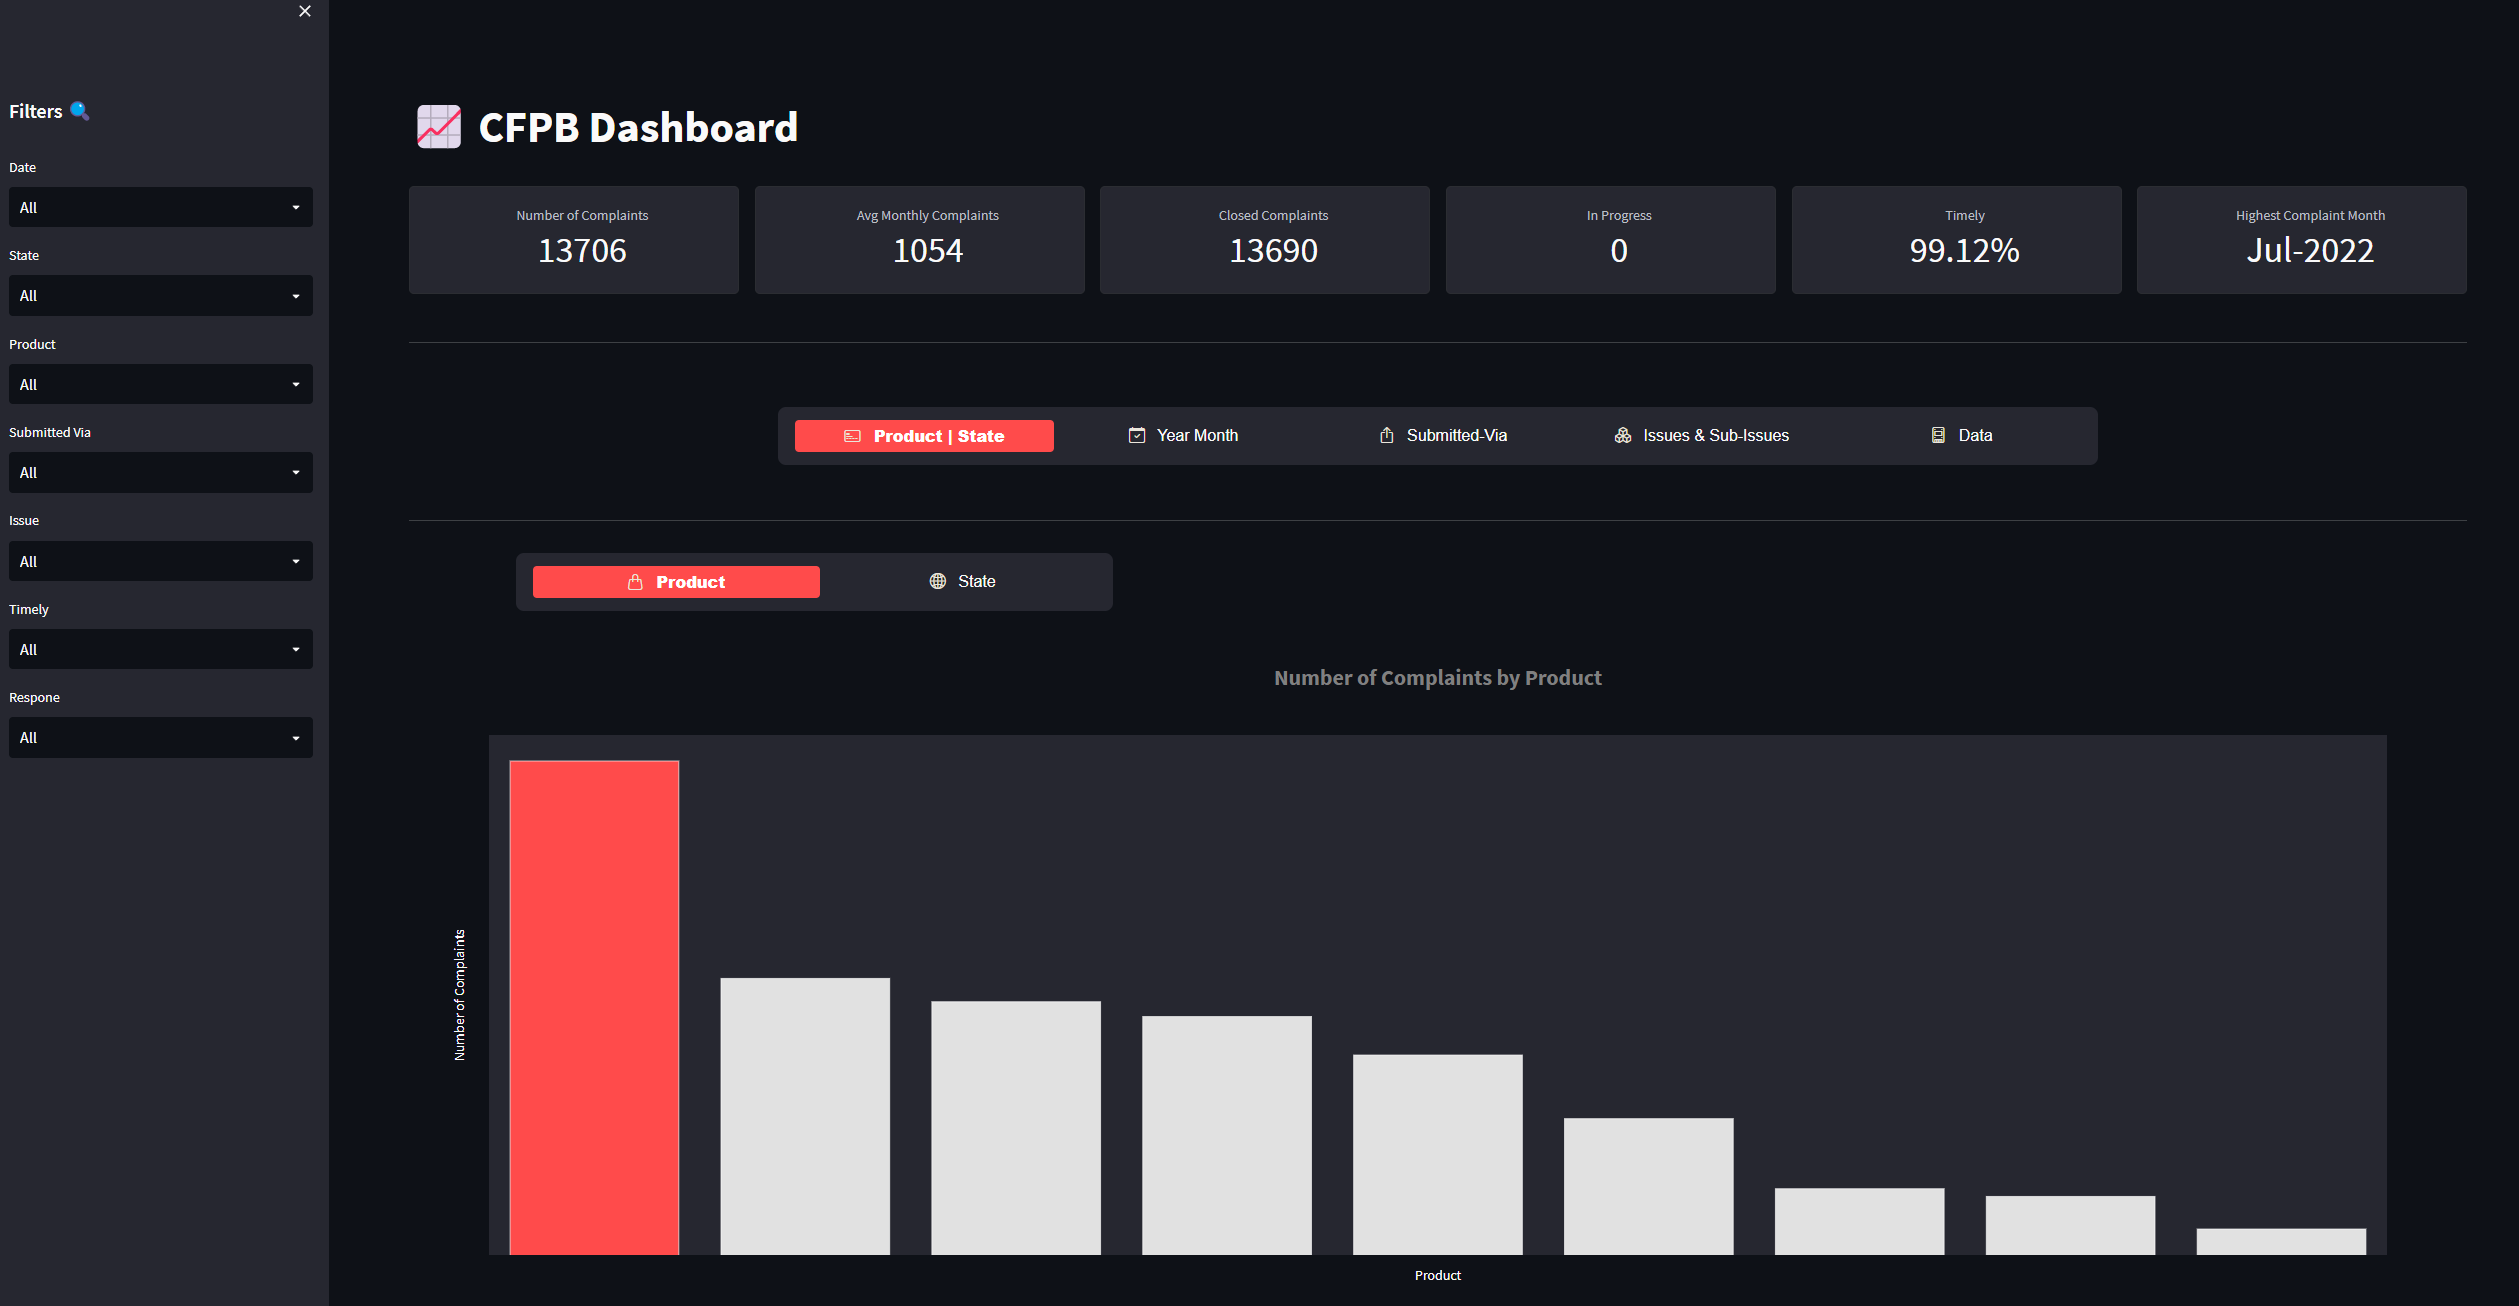Click the chart icon next to CFPB Dashboard title
2519x1306 pixels.
pyautogui.click(x=439, y=126)
